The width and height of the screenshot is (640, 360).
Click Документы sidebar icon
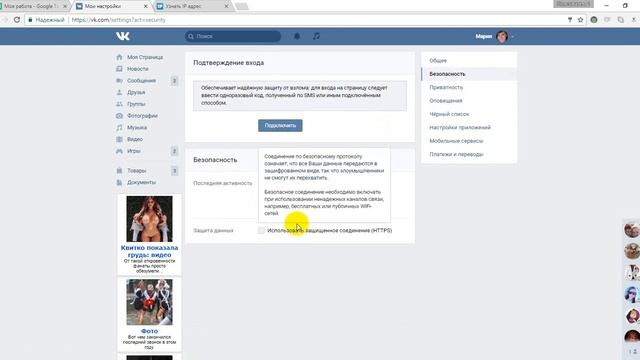pos(119,182)
